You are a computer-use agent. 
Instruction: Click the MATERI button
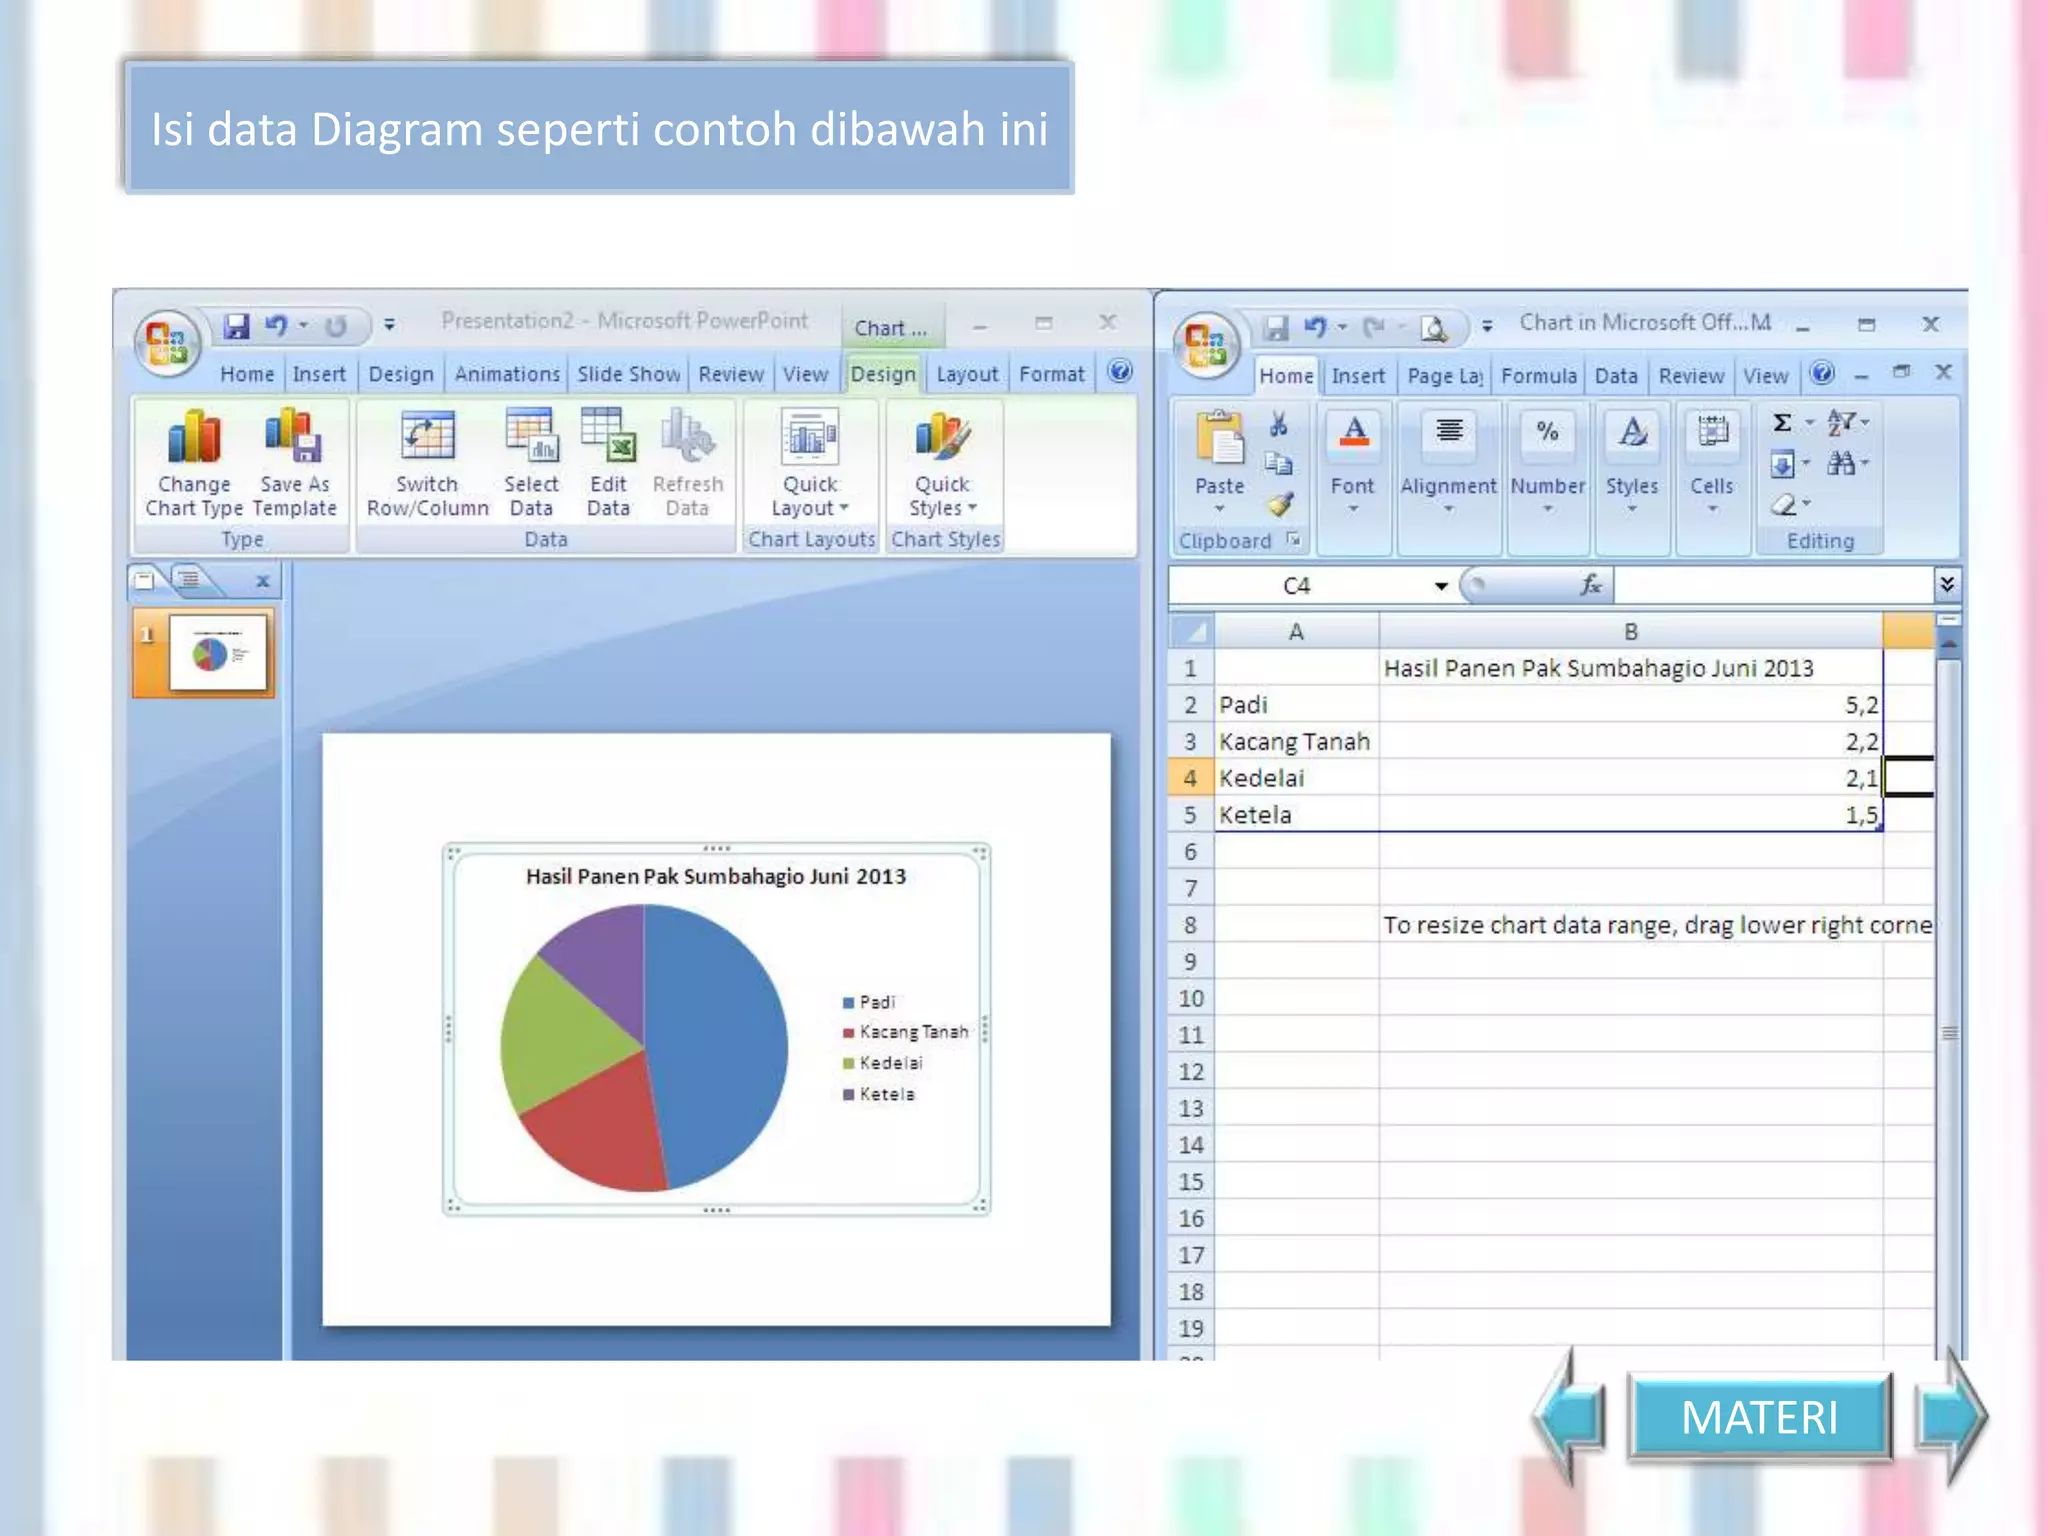(x=1759, y=1417)
